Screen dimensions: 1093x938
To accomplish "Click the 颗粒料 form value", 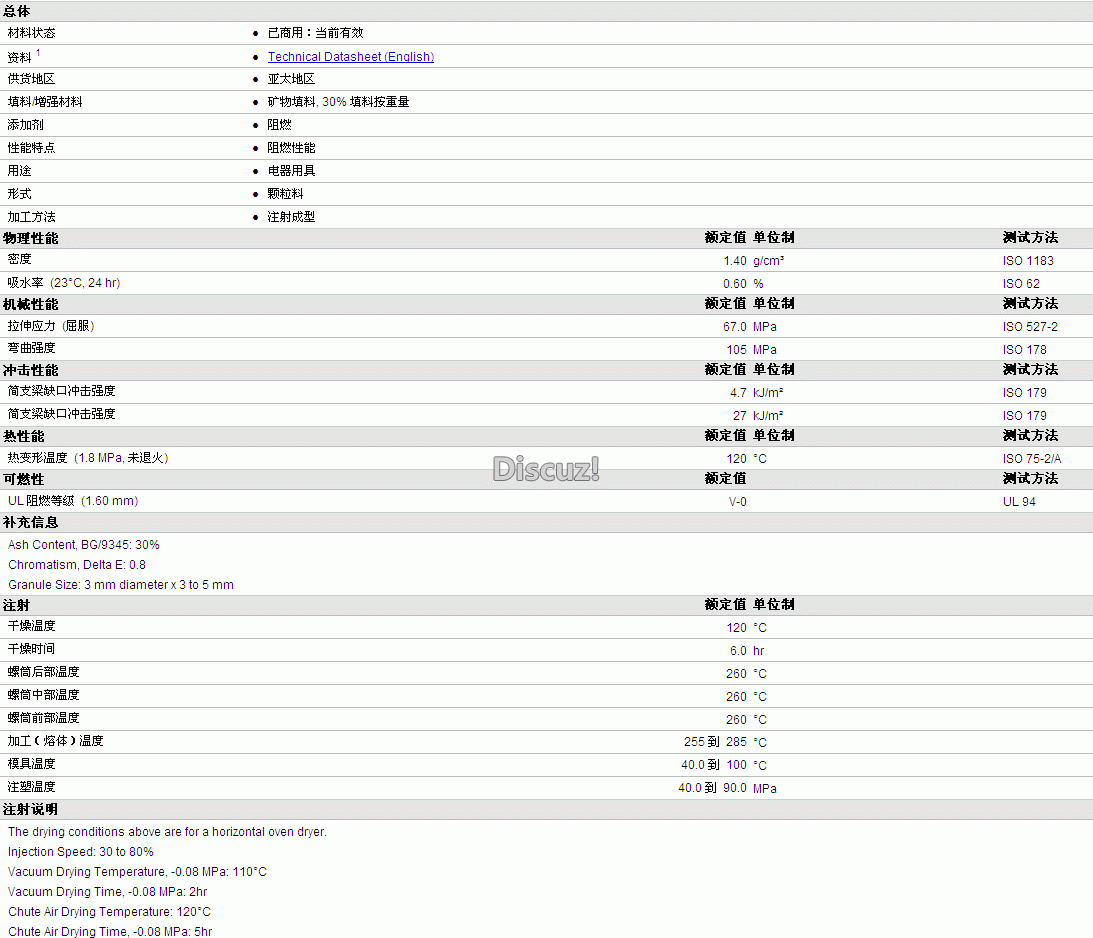I will click(285, 194).
